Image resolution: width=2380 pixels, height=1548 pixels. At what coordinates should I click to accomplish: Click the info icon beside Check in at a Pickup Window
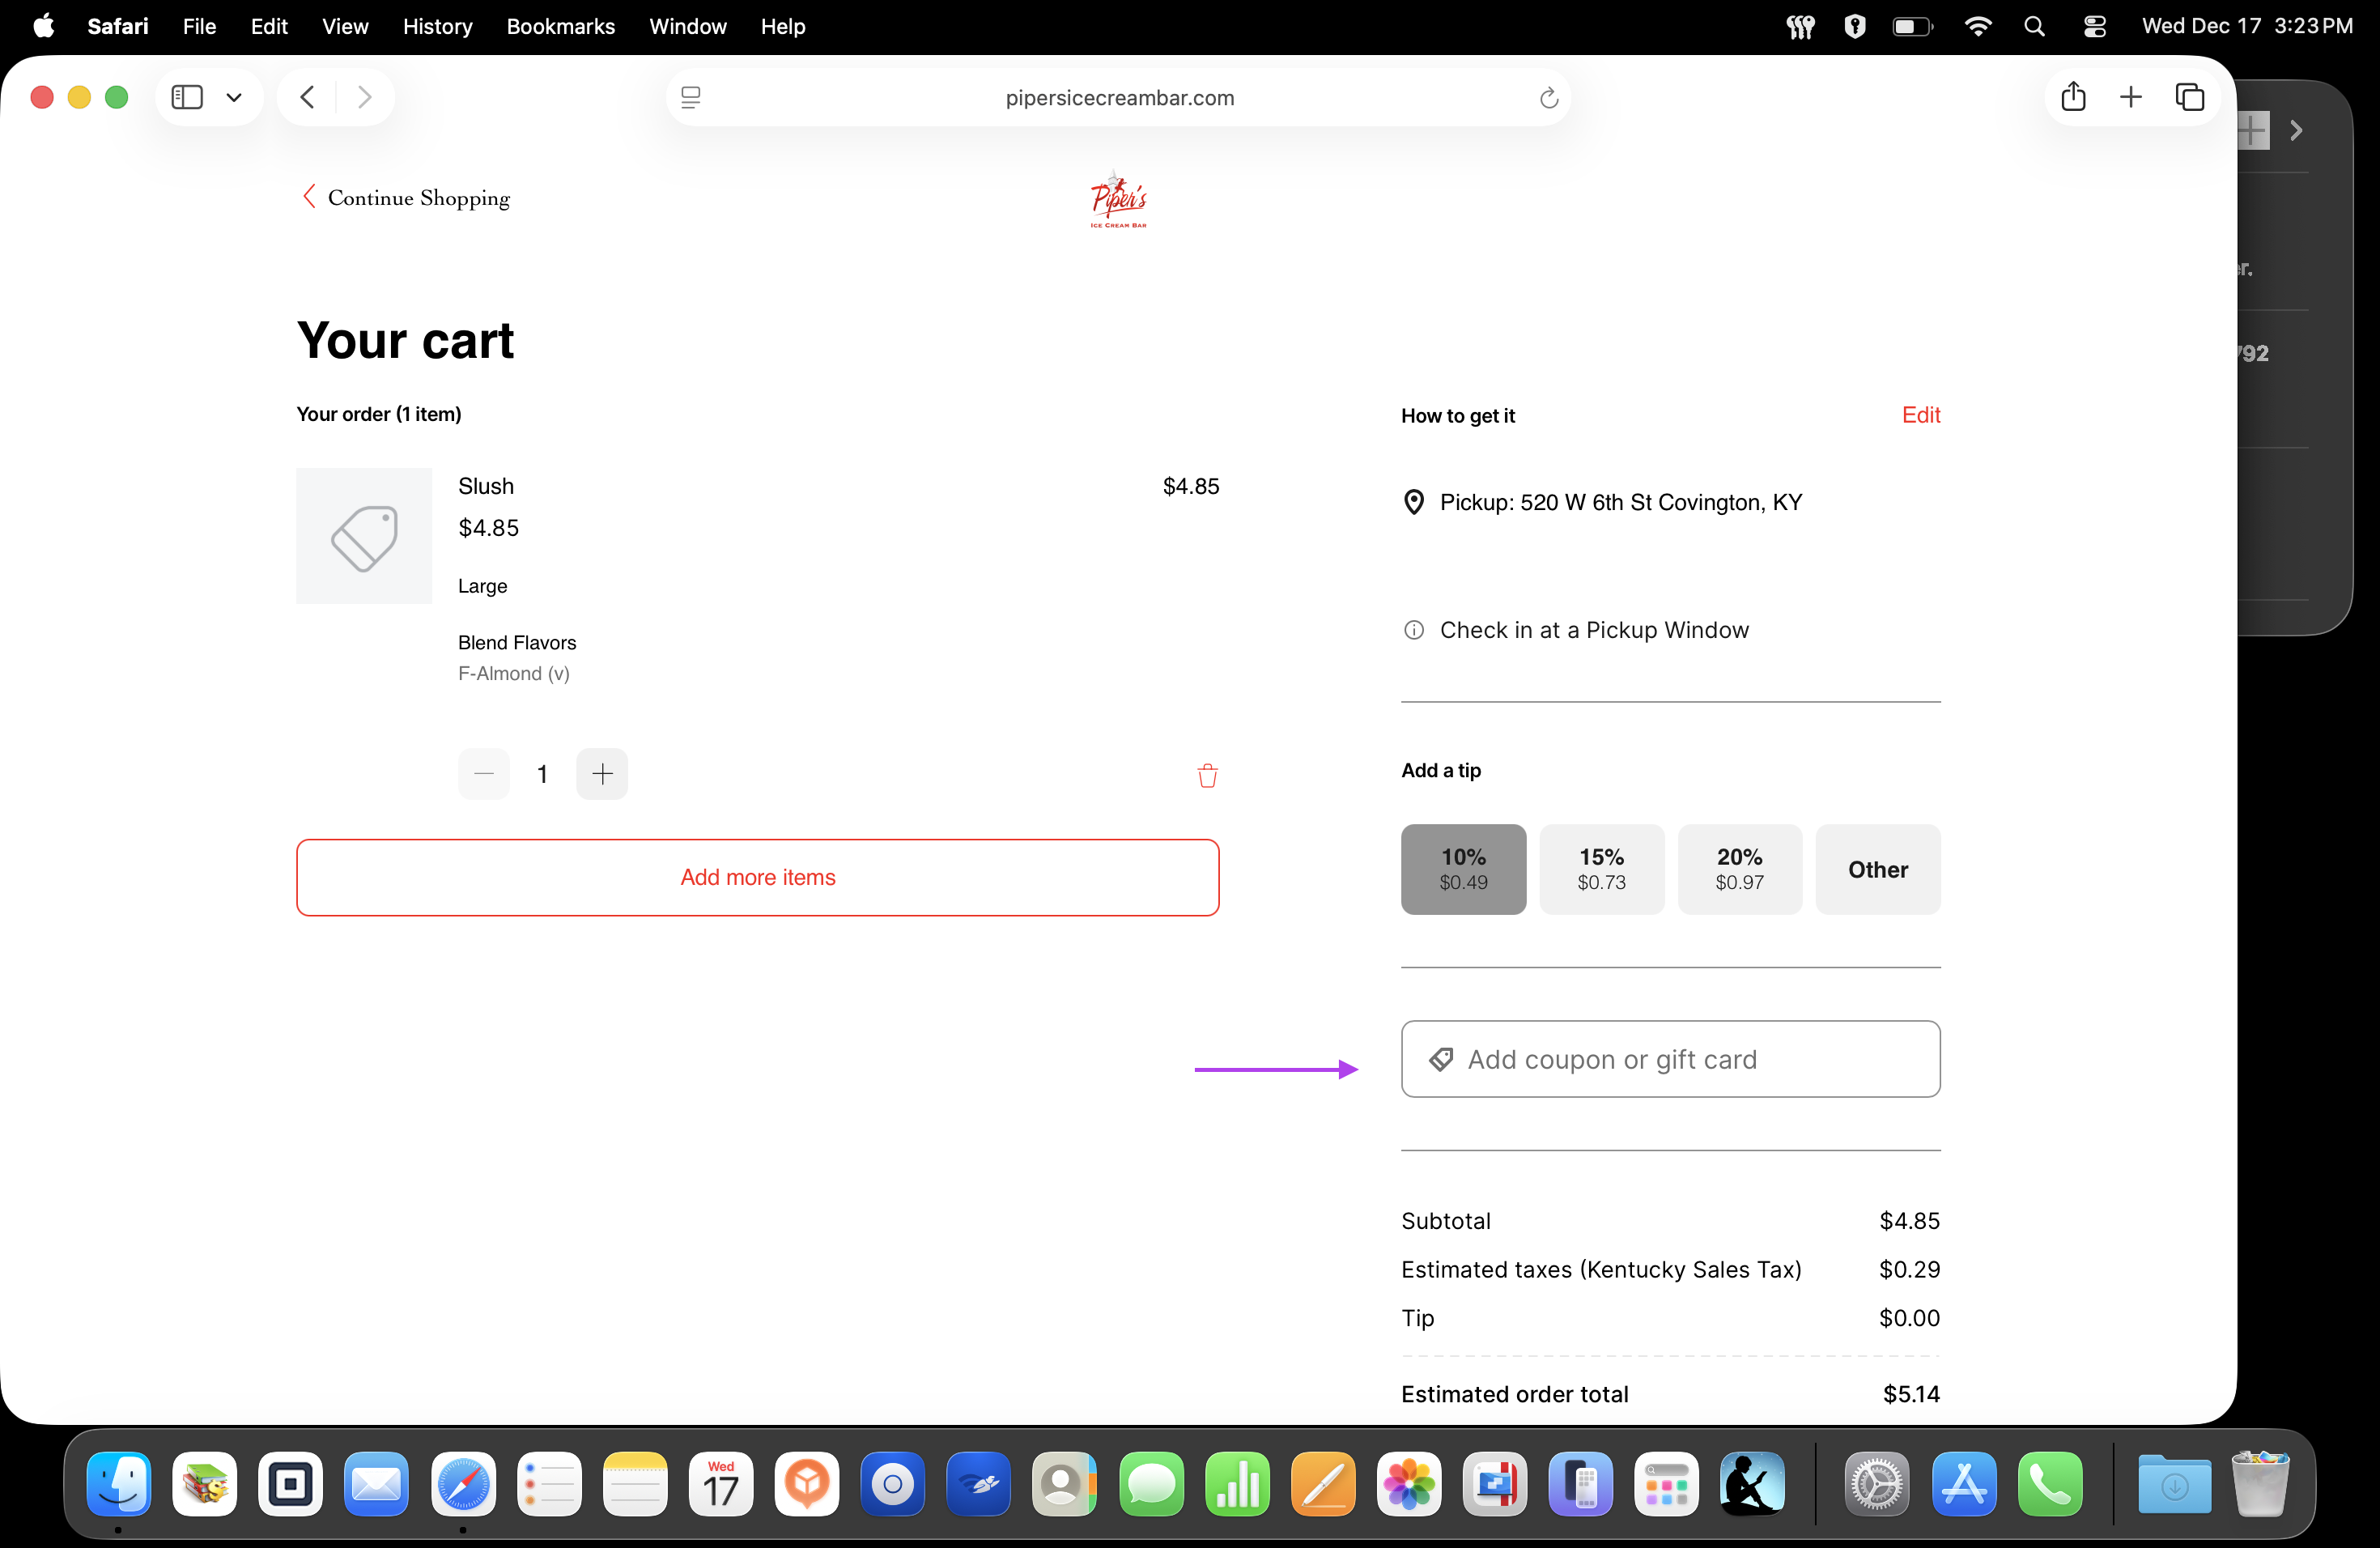(x=1414, y=630)
